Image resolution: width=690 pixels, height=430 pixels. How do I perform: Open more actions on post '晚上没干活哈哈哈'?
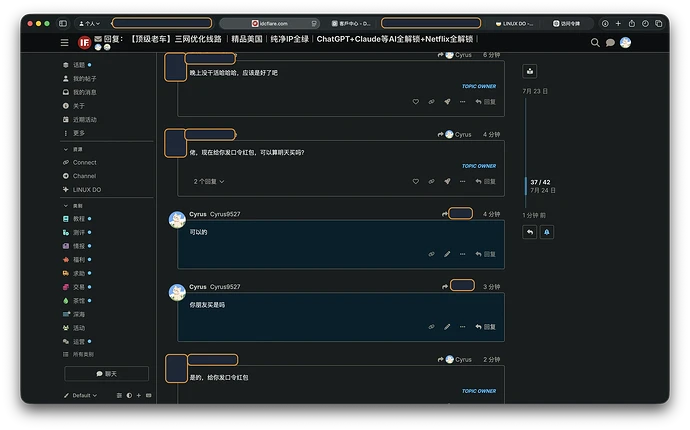462,102
